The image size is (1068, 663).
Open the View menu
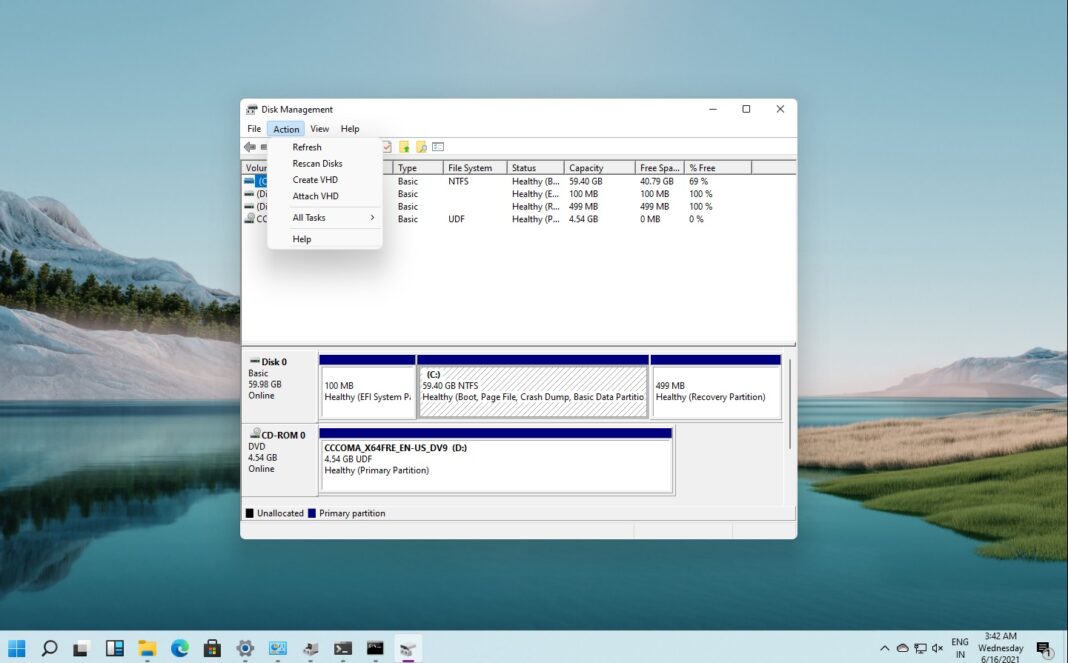point(319,128)
